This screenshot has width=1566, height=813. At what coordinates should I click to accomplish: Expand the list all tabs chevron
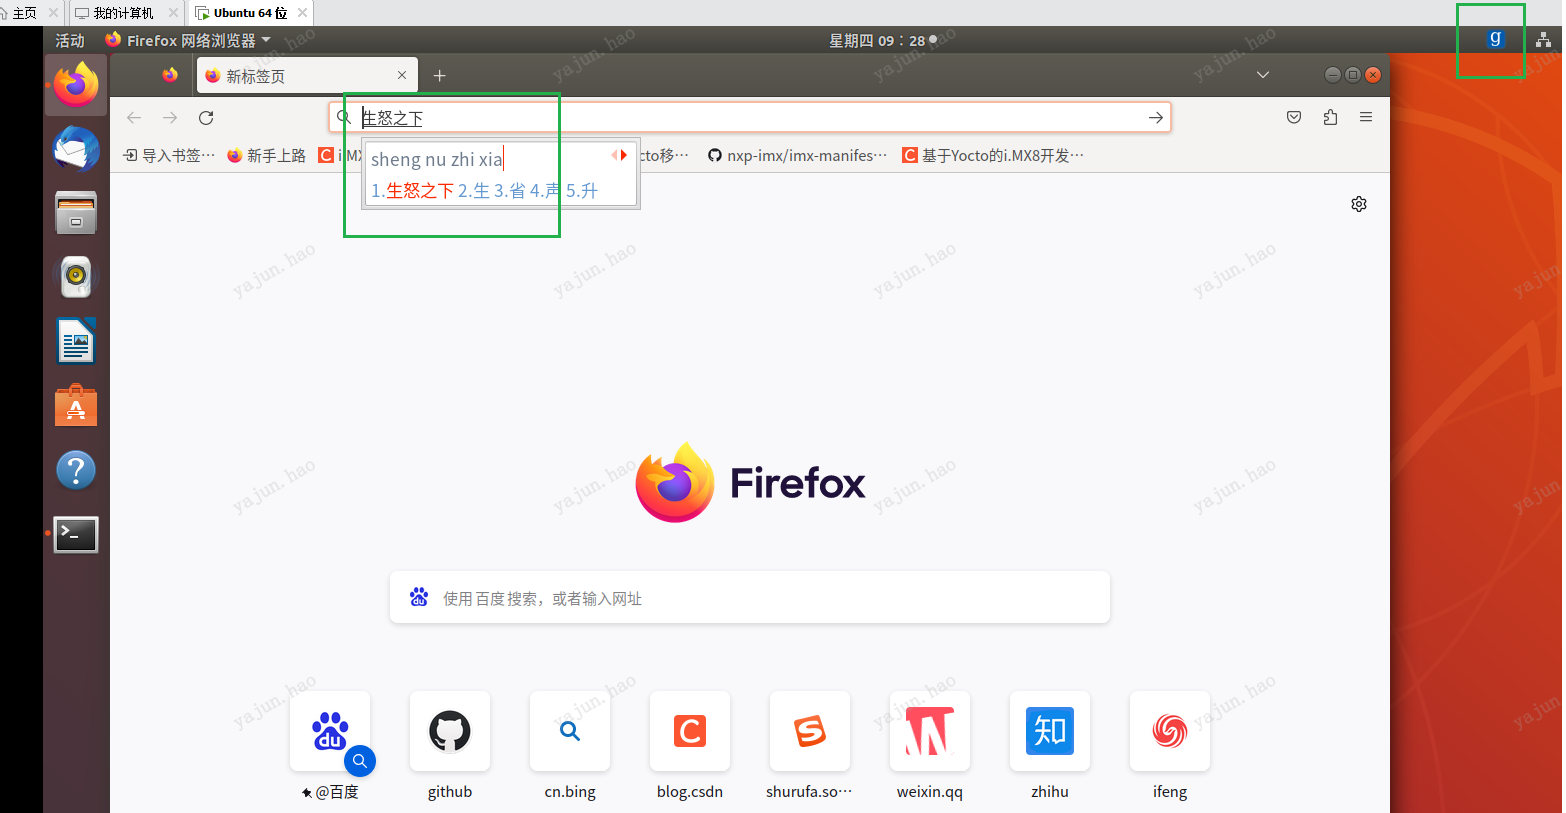[1263, 75]
